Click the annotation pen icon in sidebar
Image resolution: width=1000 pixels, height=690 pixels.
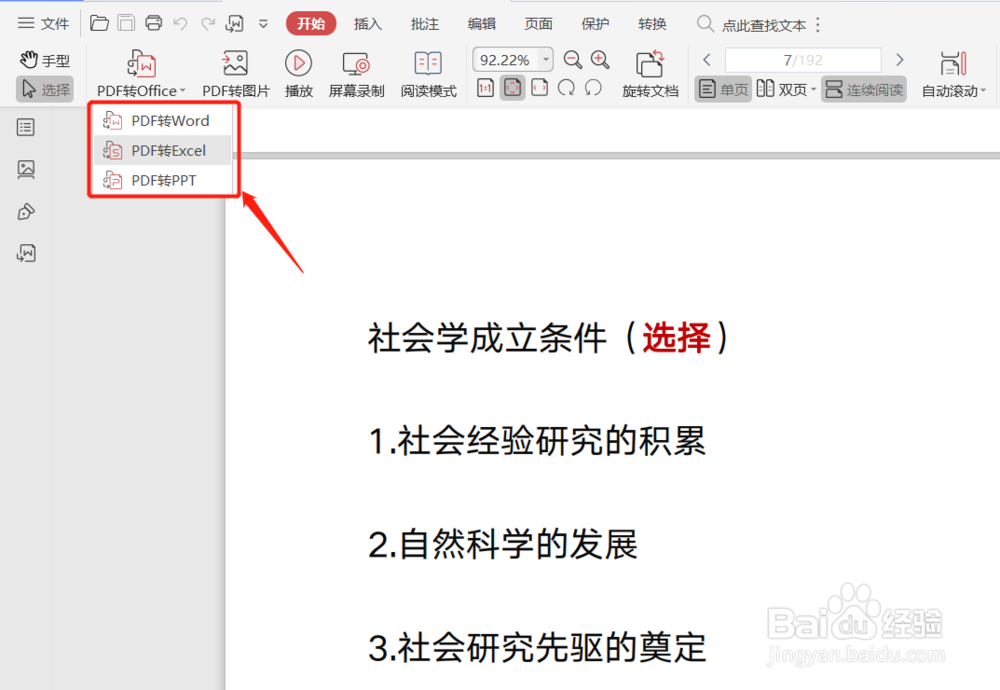25,211
